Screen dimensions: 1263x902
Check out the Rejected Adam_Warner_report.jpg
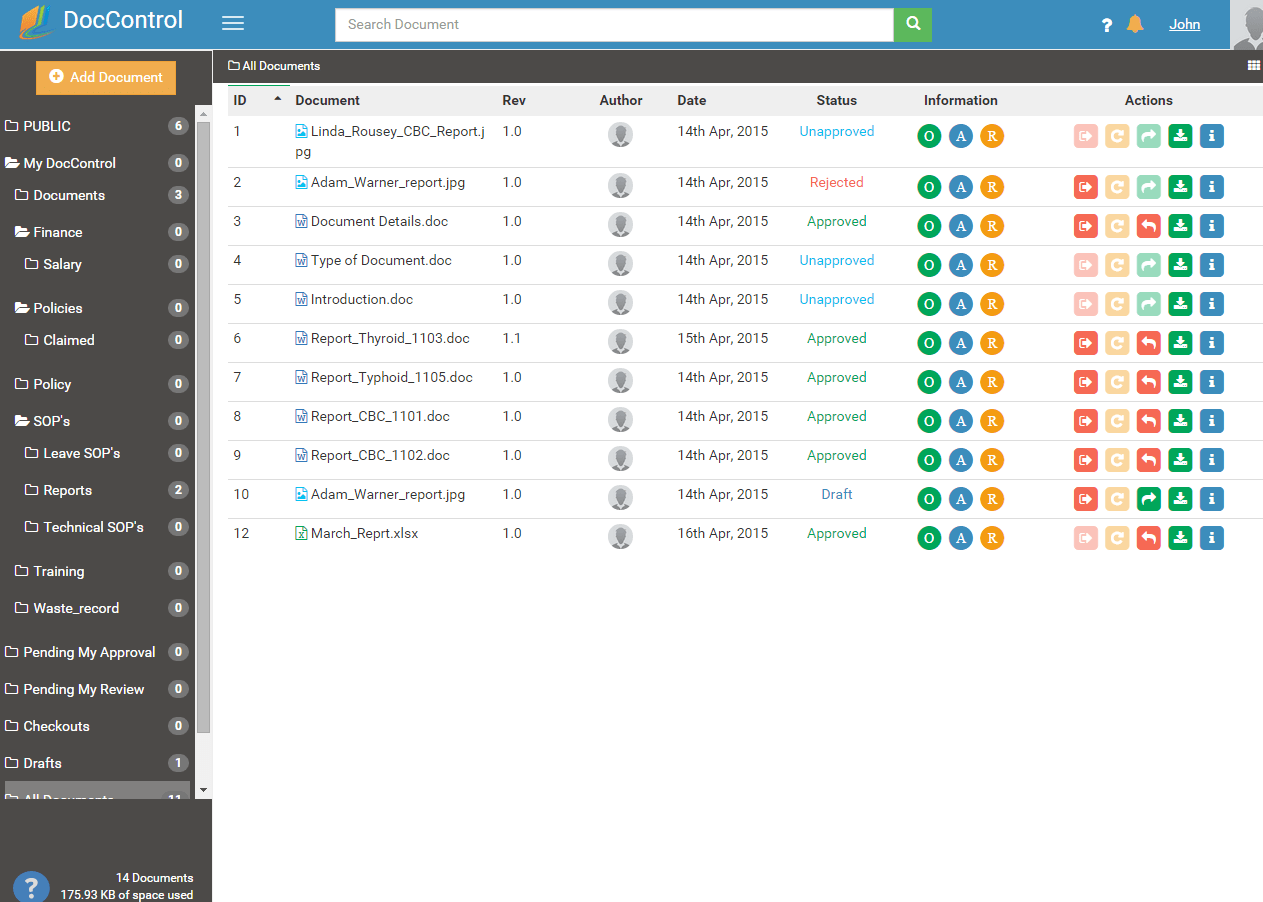[x=1085, y=187]
